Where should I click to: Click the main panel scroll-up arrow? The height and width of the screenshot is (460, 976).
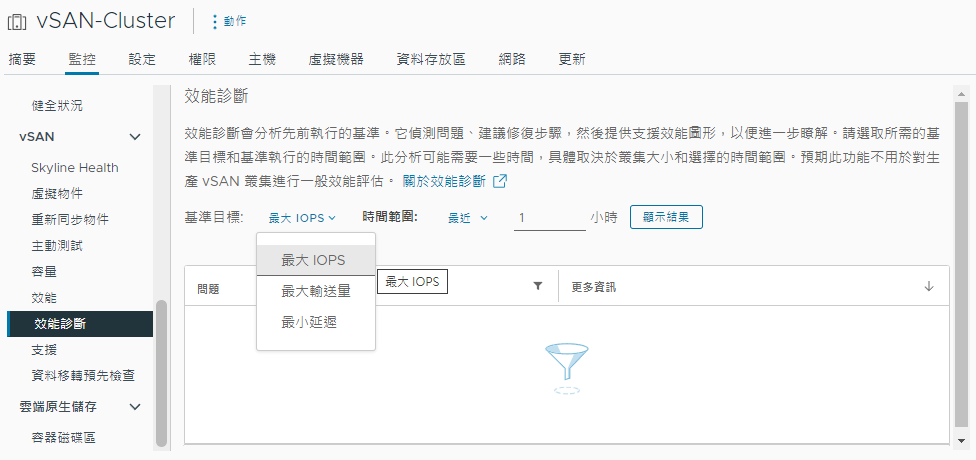pos(961,95)
